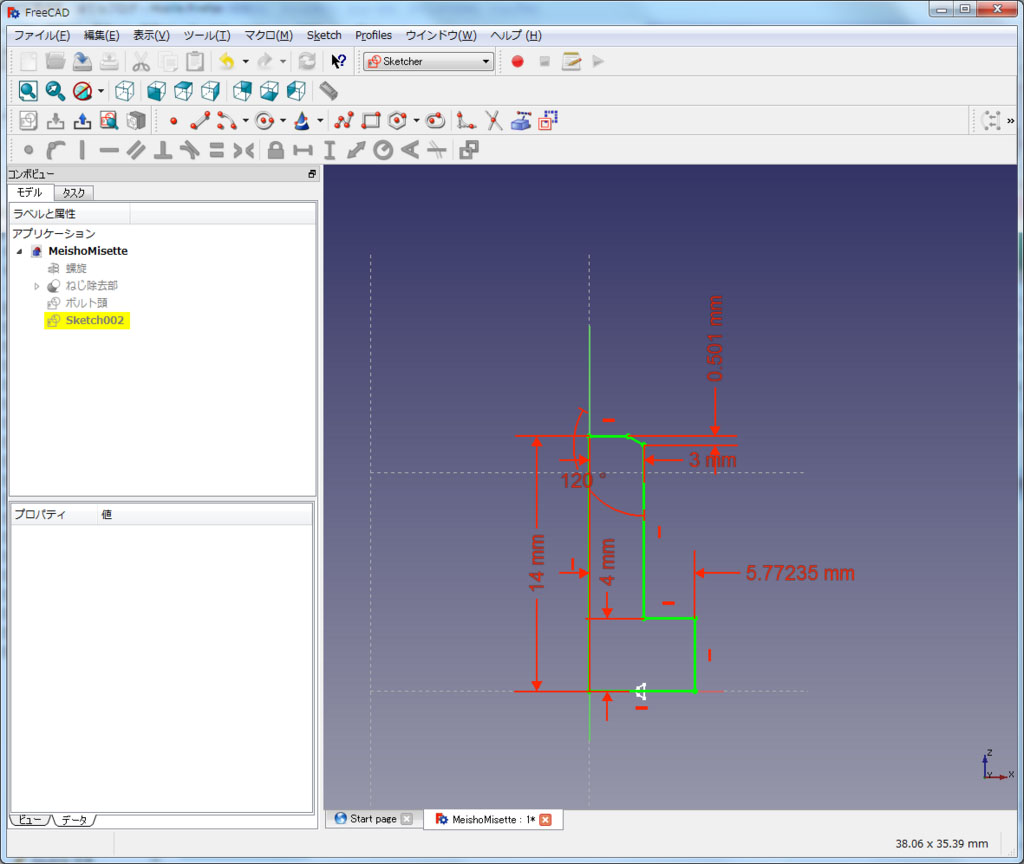Click the external geometry tool
Viewport: 1024px width, 864px height.
click(520, 121)
